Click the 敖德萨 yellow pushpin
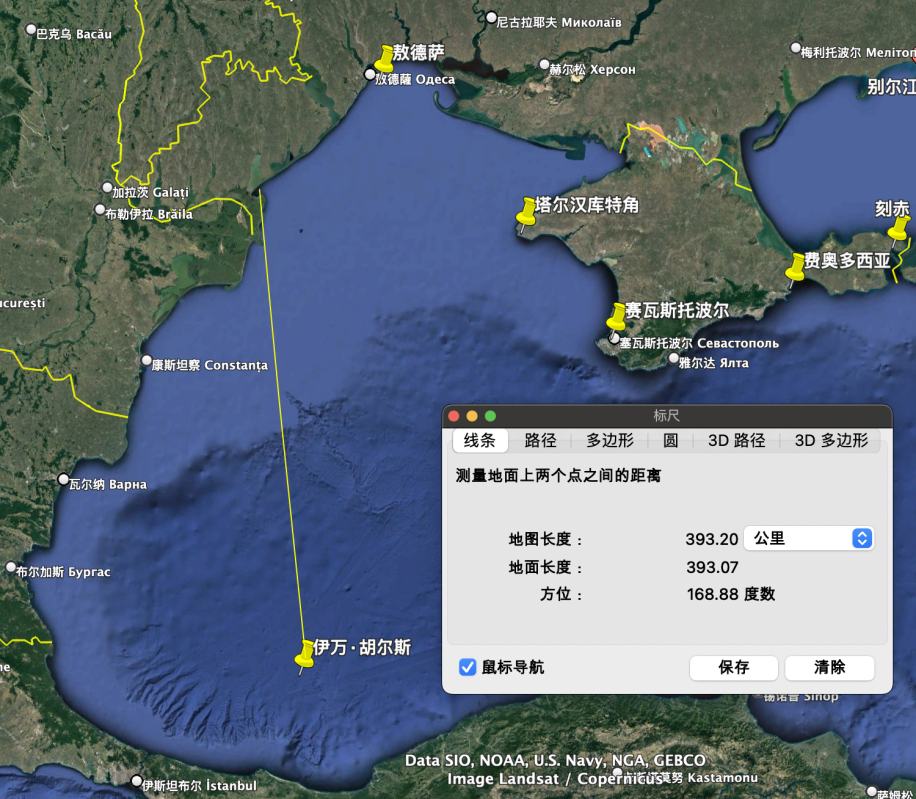Viewport: 916px width, 799px height. pyautogui.click(x=384, y=58)
